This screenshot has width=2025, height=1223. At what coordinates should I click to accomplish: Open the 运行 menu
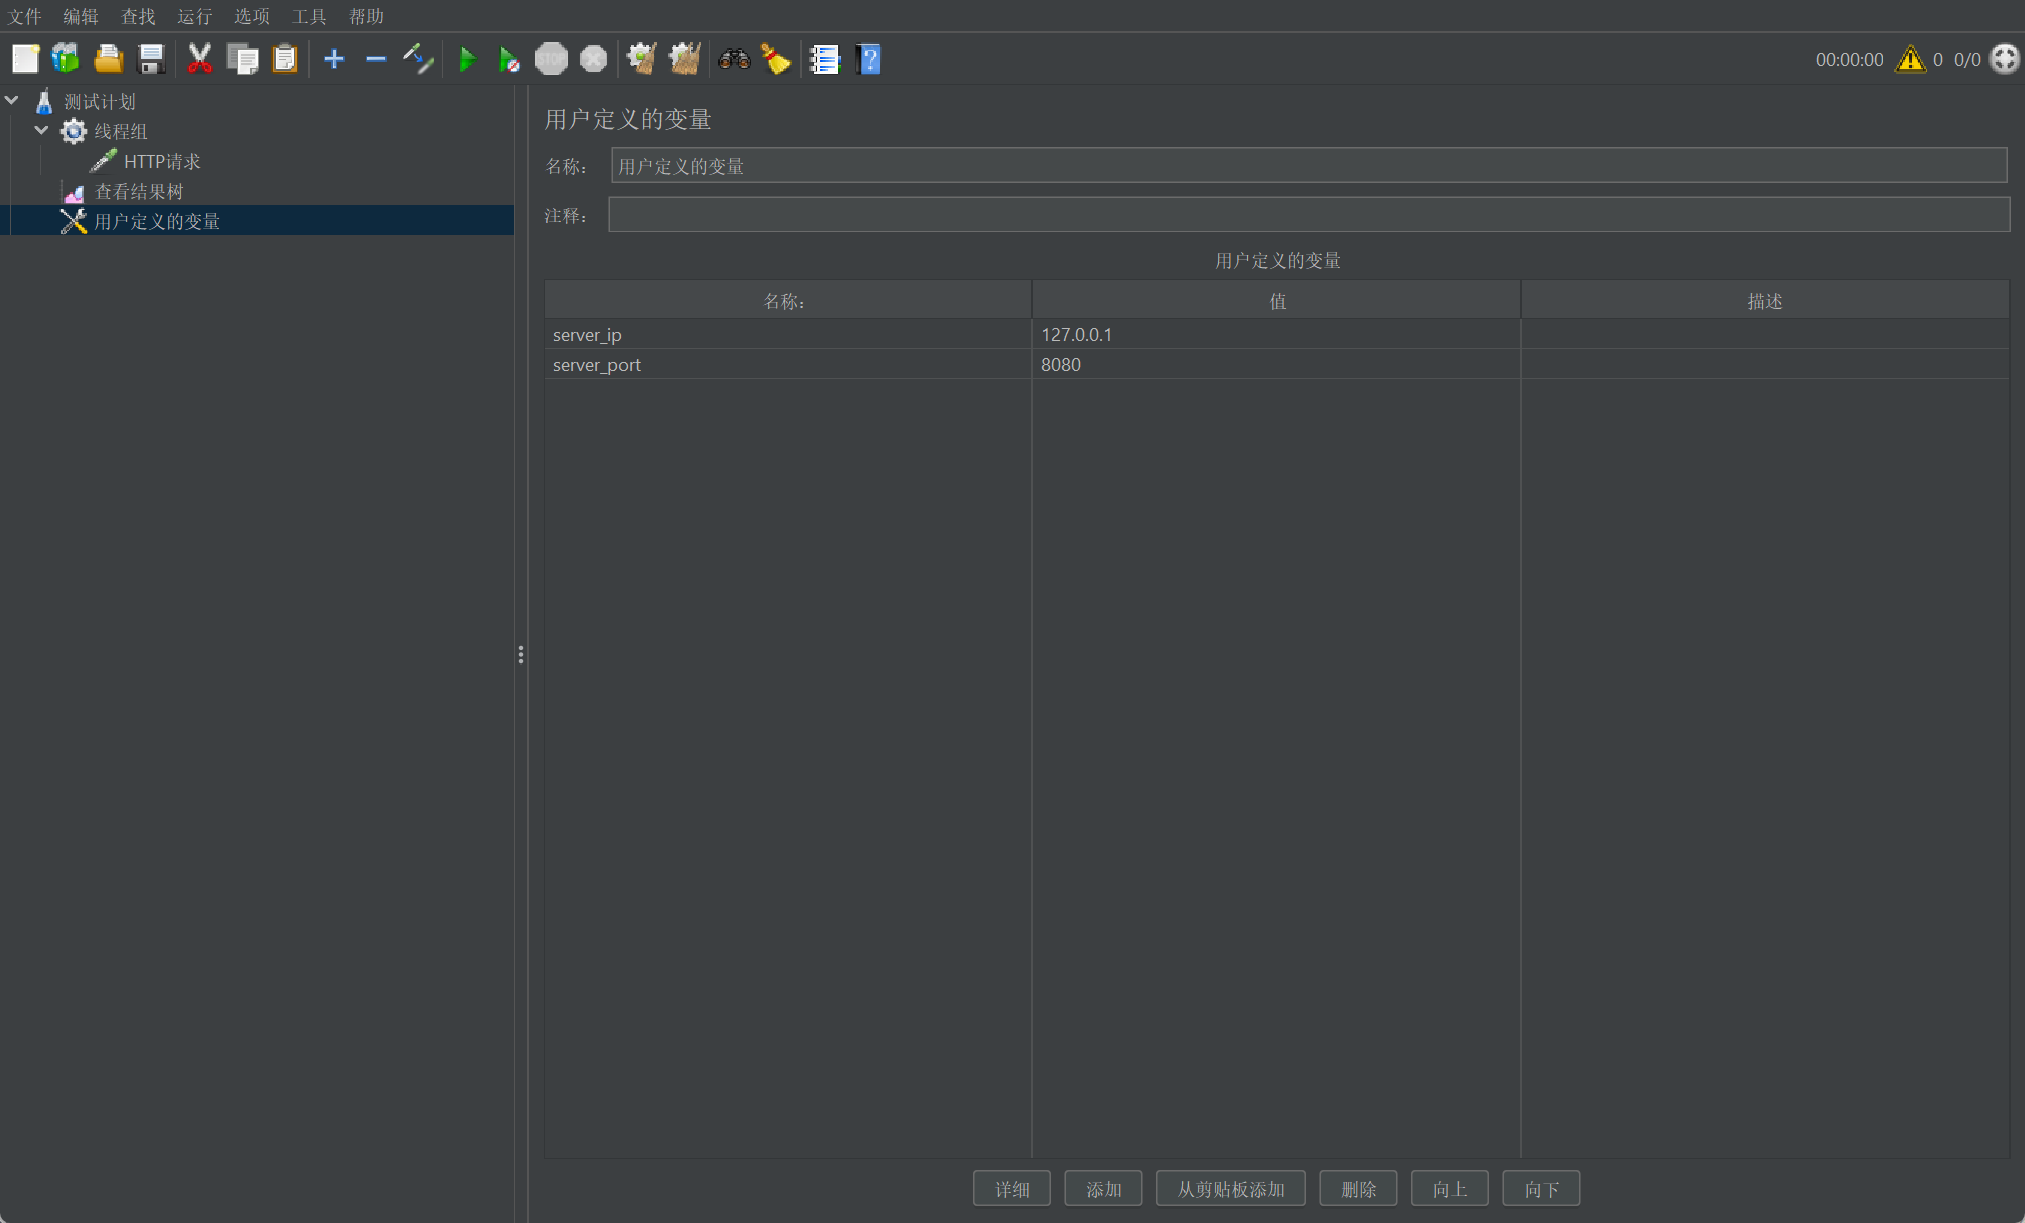click(195, 16)
